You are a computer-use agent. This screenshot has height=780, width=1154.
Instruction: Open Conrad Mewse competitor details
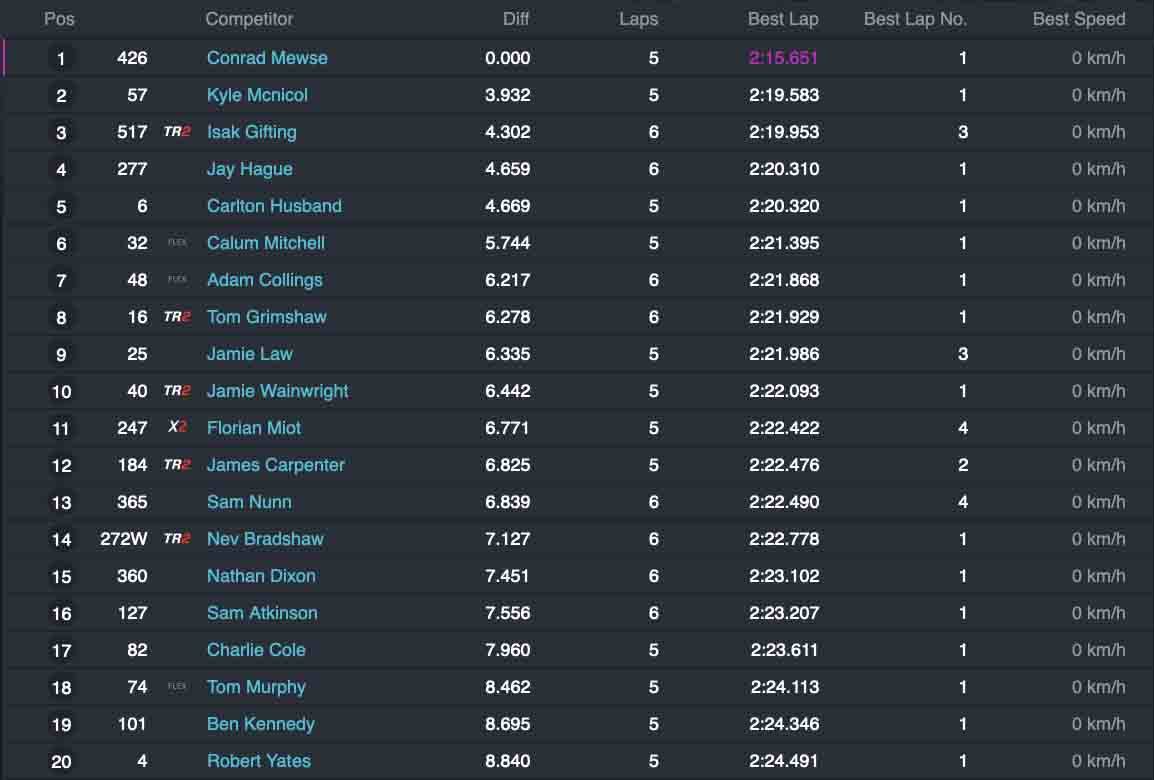267,58
